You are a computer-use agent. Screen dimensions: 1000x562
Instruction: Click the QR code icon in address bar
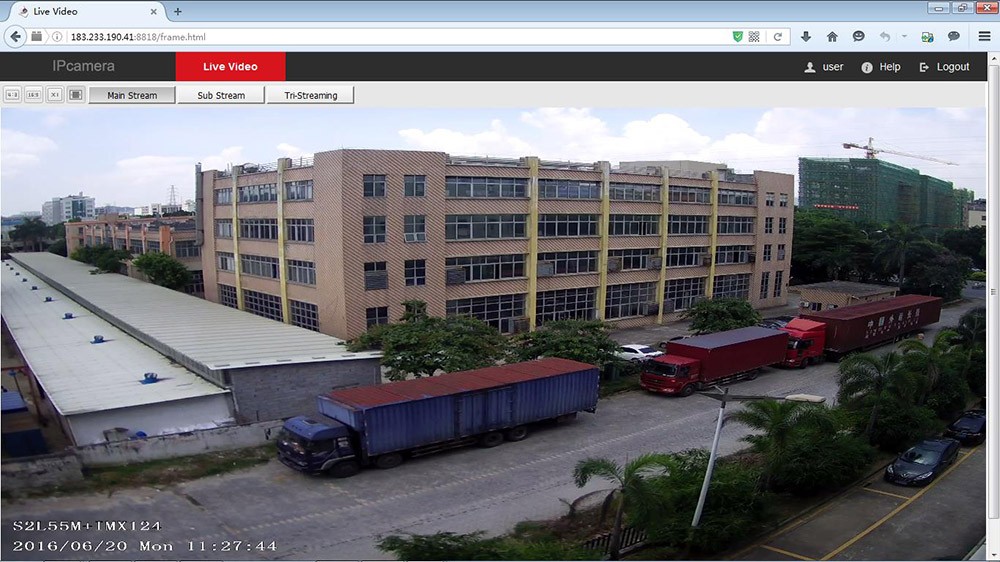[753, 37]
